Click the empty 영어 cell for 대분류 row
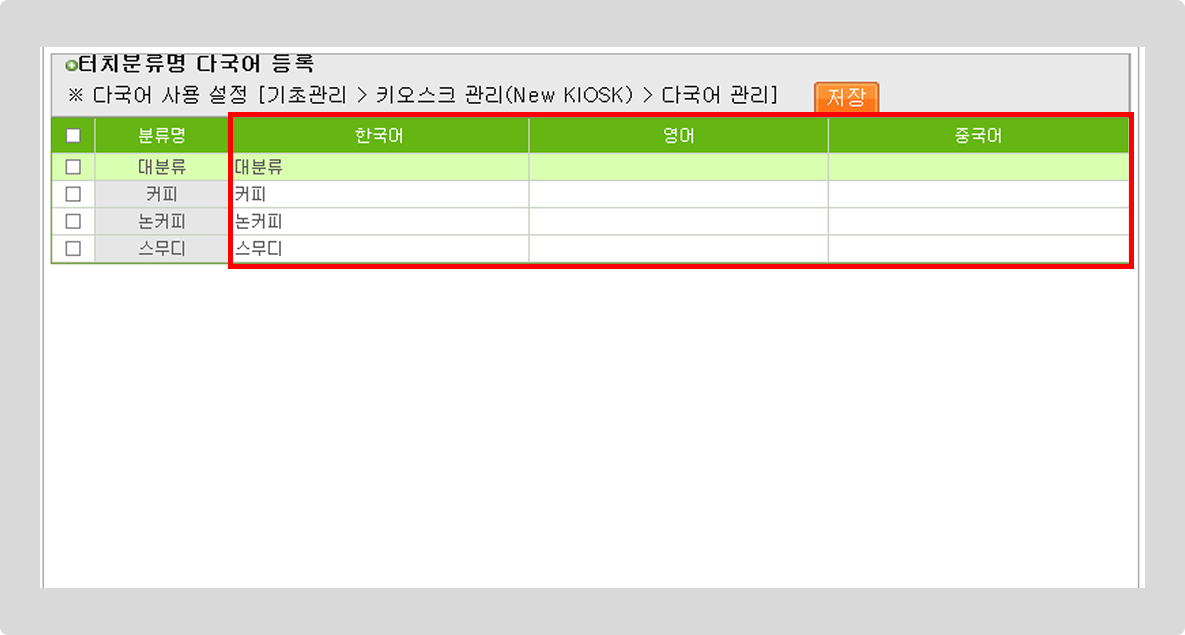Image resolution: width=1185 pixels, height=635 pixels. [678, 167]
